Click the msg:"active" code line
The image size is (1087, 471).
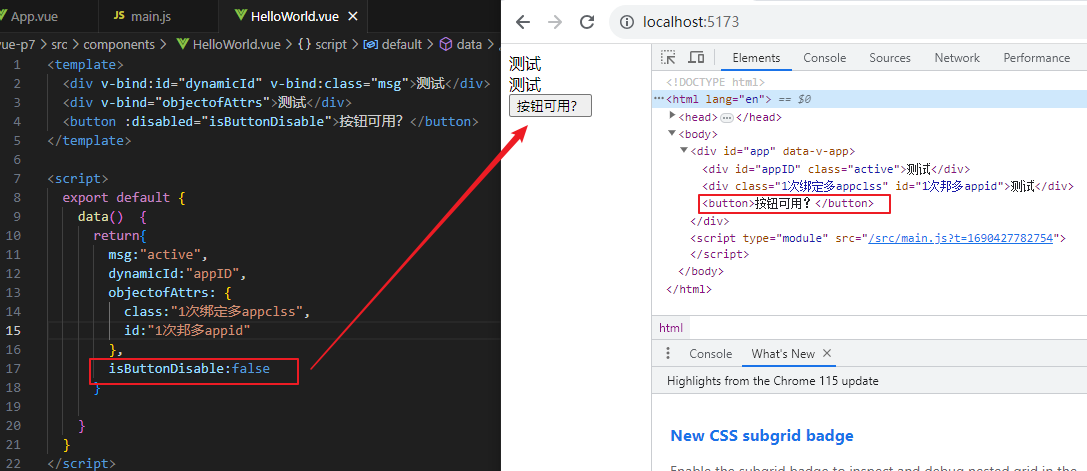pyautogui.click(x=158, y=254)
